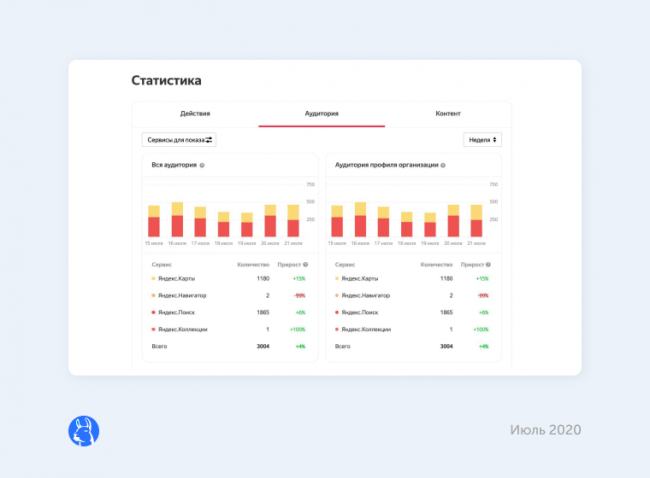The width and height of the screenshot is (650, 478).
Task: Click the 16 июля bar in left chart
Action: [x=177, y=220]
